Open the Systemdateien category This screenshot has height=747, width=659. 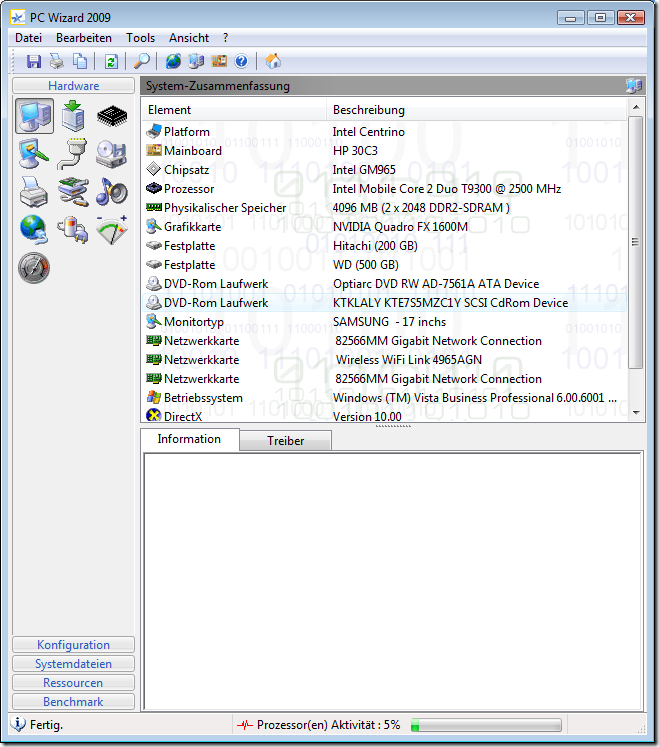pyautogui.click(x=73, y=664)
